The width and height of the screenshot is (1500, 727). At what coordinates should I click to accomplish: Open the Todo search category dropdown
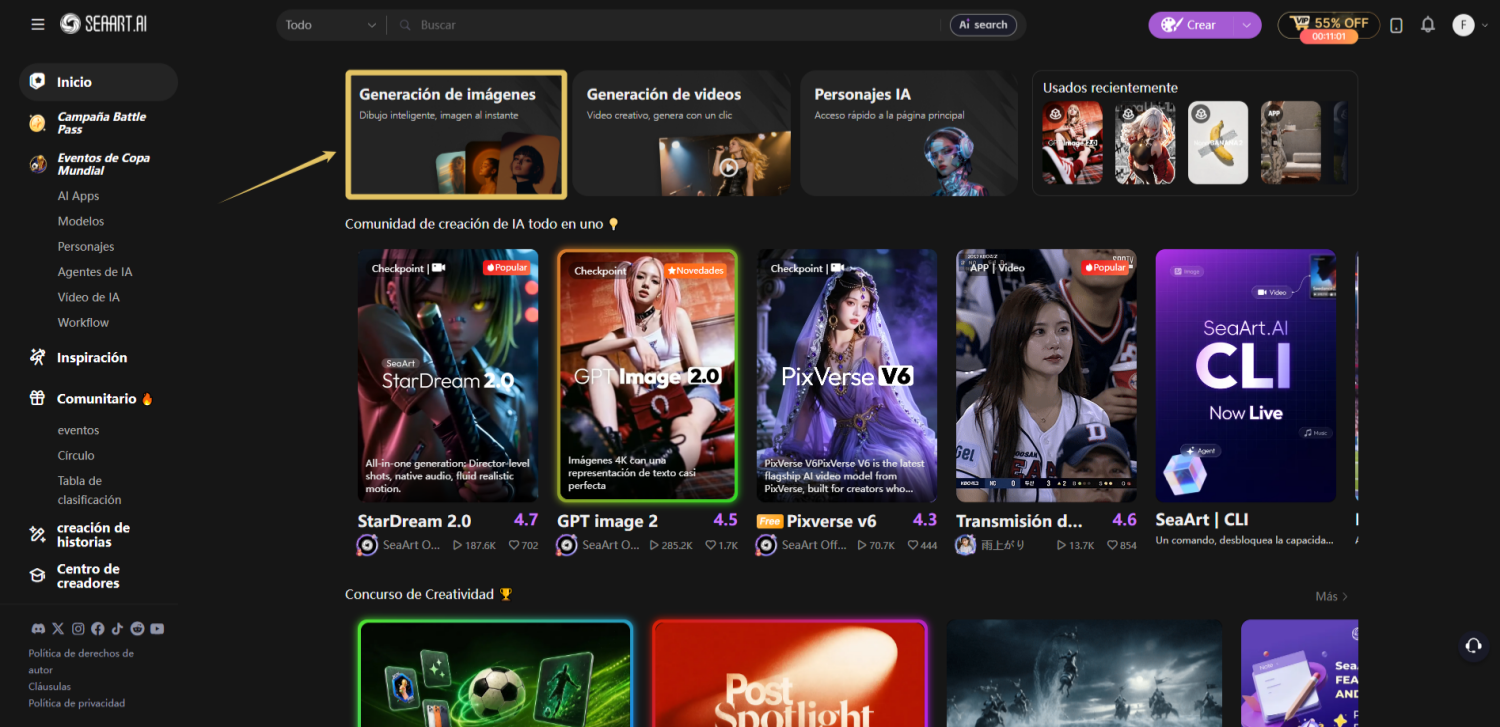[x=331, y=25]
